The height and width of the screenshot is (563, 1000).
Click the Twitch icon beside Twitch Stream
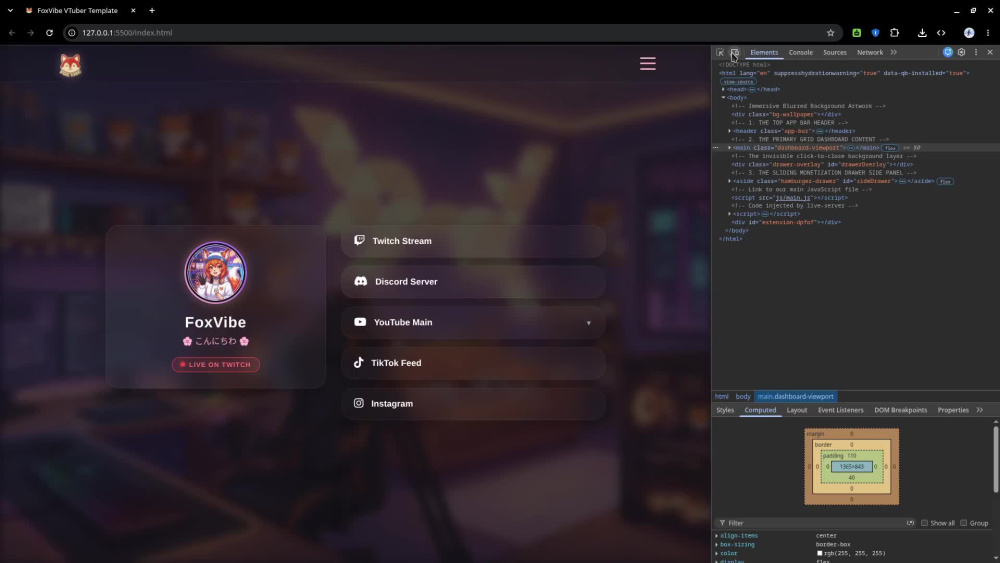tap(359, 240)
